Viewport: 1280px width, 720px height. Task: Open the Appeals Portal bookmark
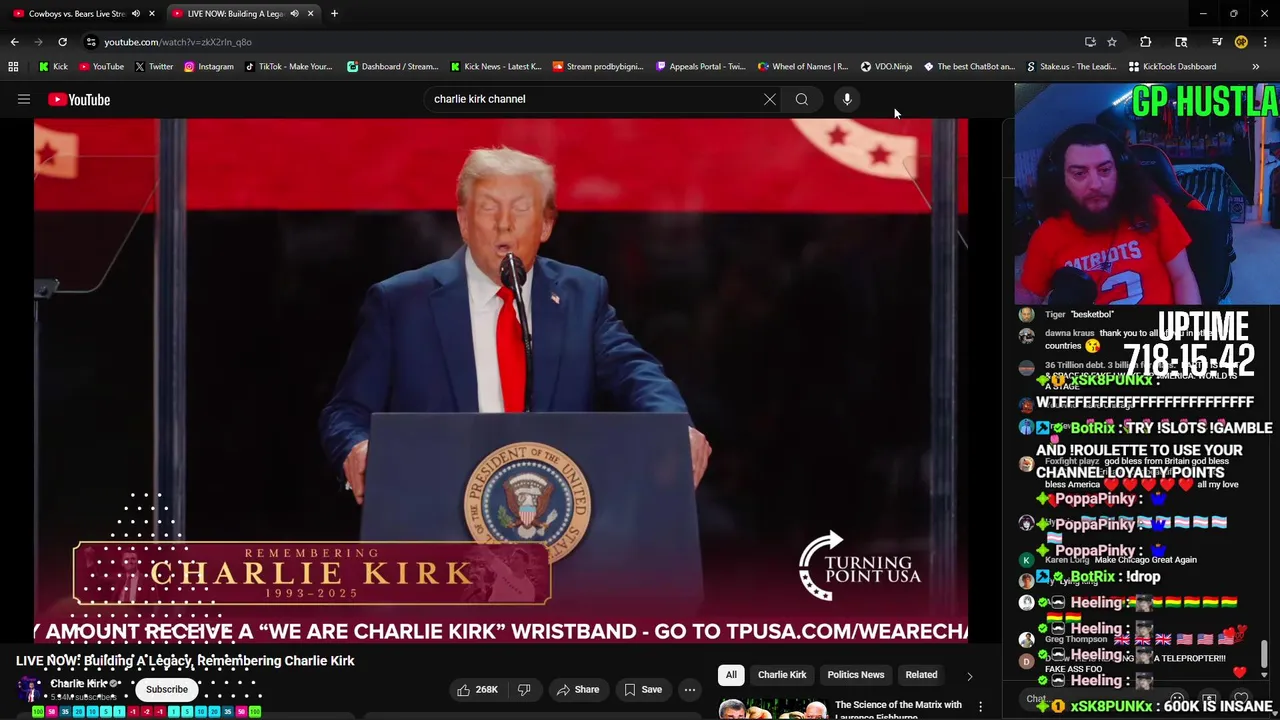point(700,66)
